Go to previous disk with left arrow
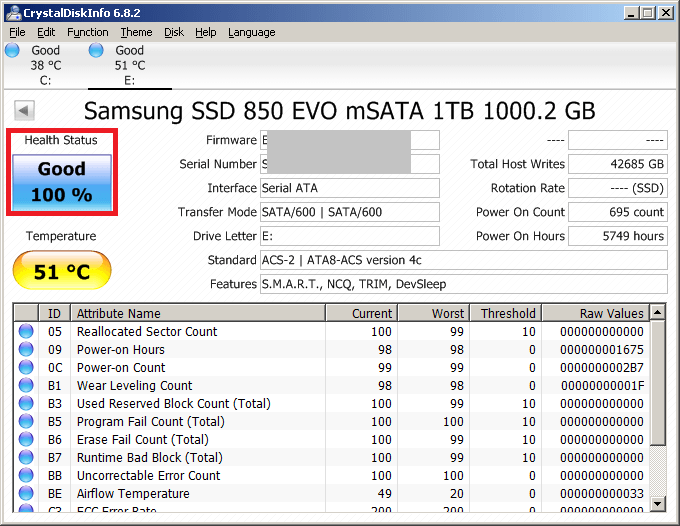Image resolution: width=680 pixels, height=526 pixels. [x=24, y=111]
